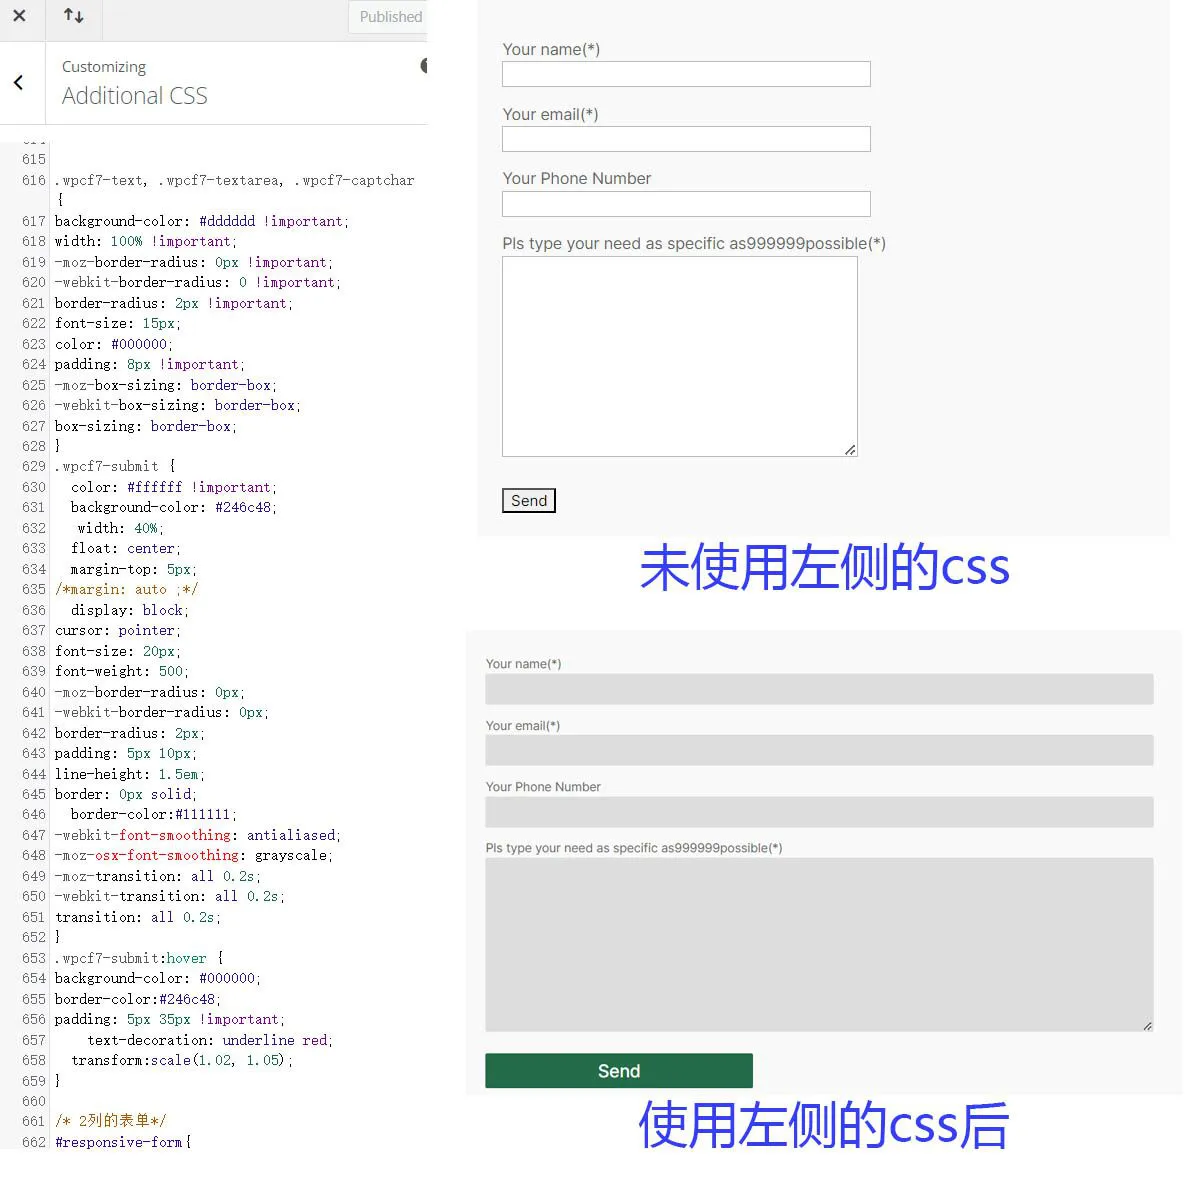Click the Your name input in top form
The width and height of the screenshot is (1200, 1201).
point(685,73)
